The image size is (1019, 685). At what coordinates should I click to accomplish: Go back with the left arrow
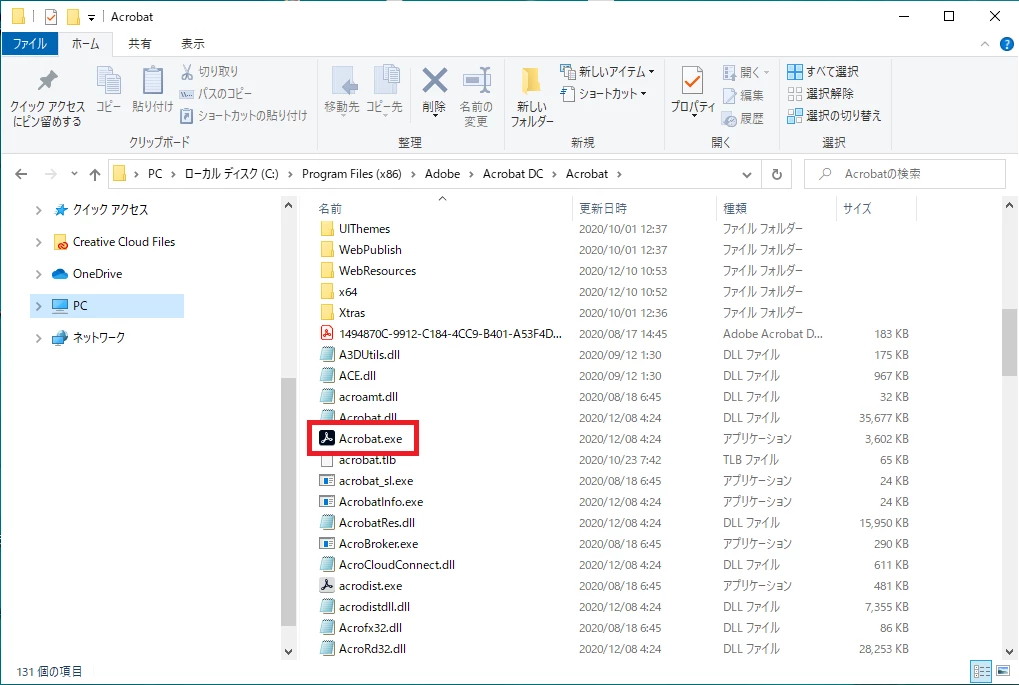point(21,174)
